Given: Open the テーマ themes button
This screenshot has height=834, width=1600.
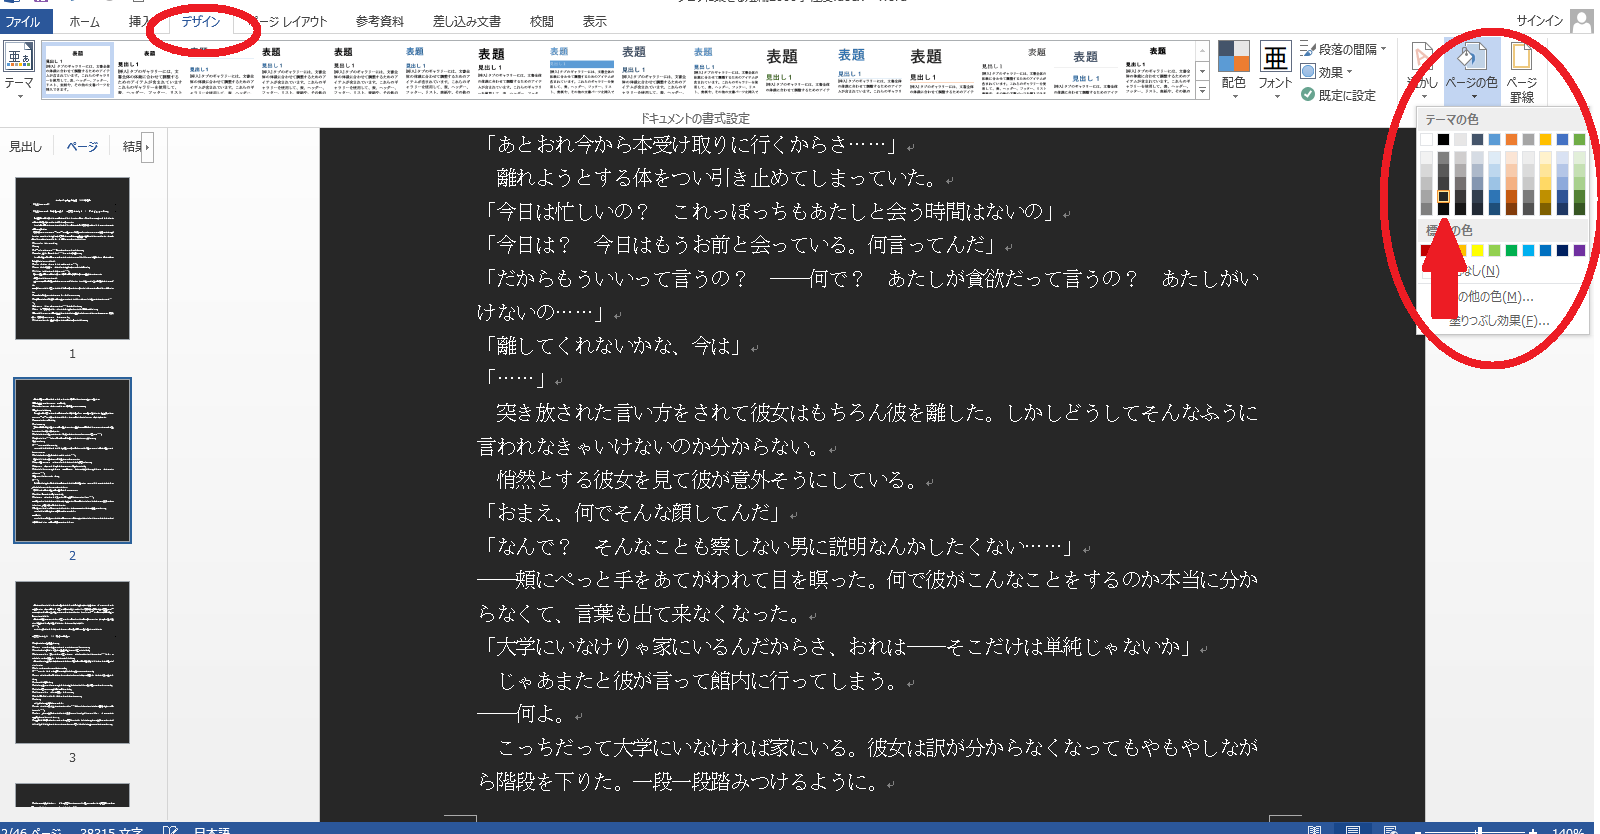Looking at the screenshot, I should [19, 68].
